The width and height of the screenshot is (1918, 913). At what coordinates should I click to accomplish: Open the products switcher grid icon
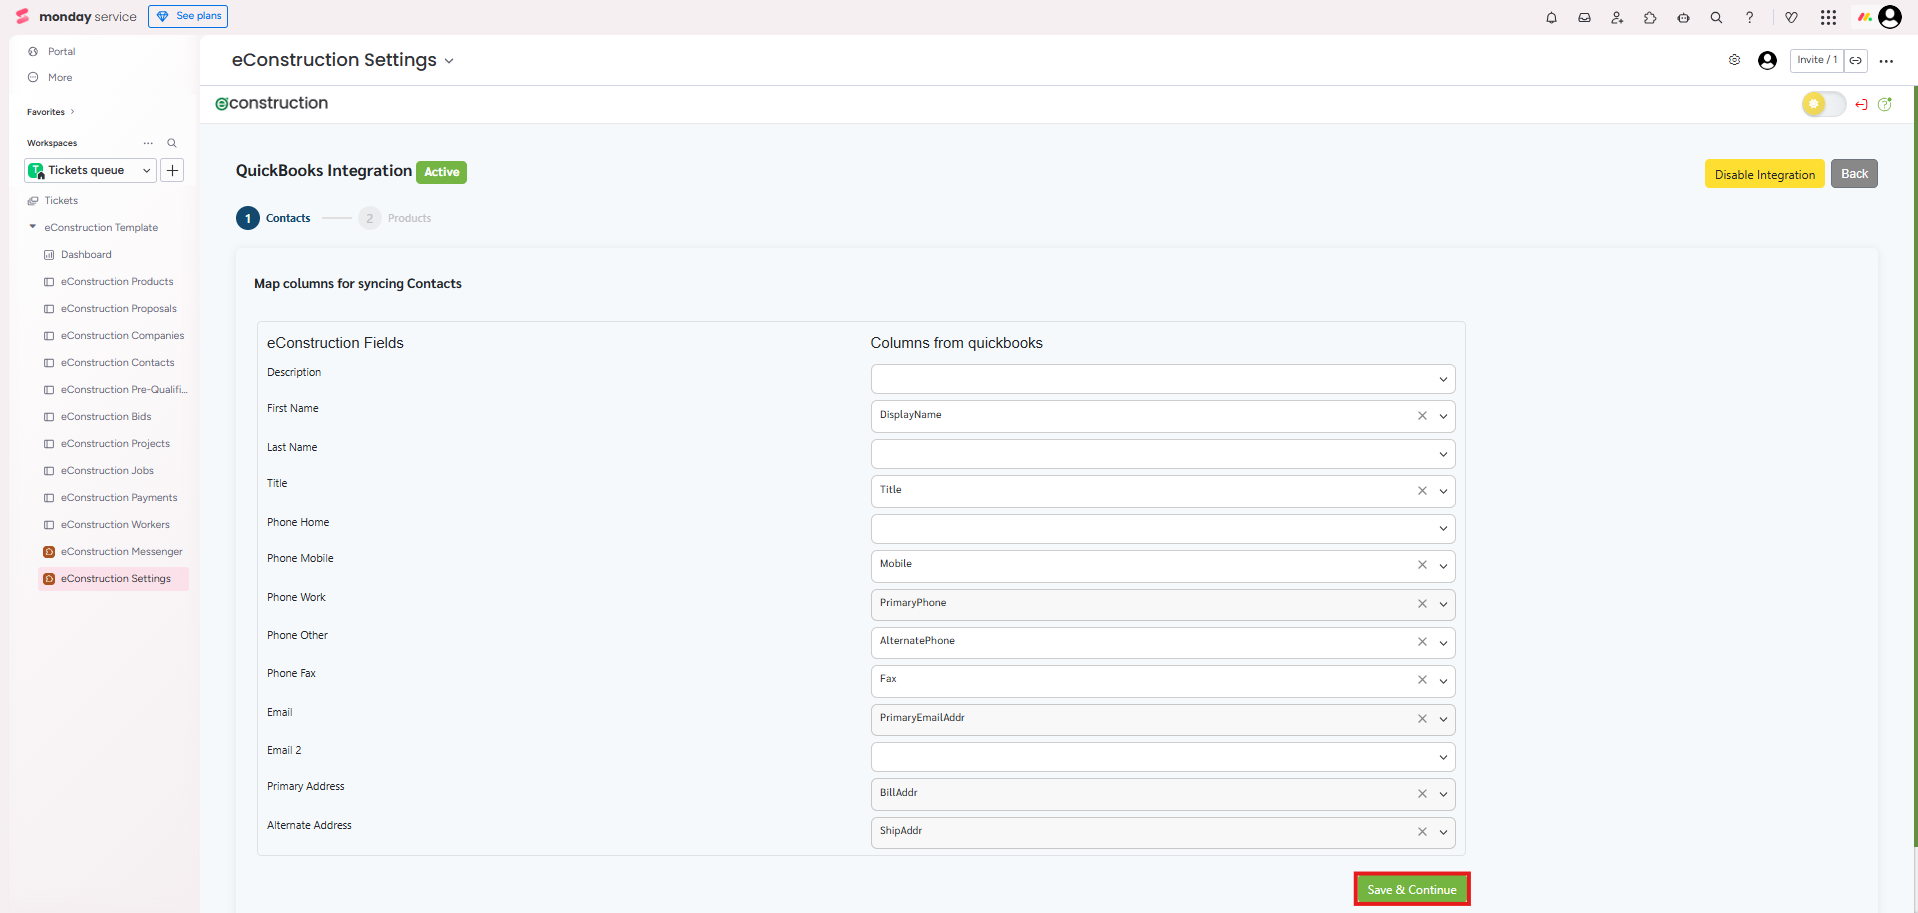point(1828,17)
